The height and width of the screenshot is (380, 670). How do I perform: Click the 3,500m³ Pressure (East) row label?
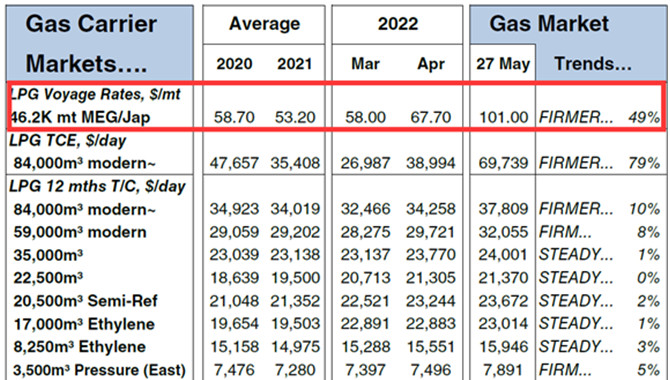pyautogui.click(x=100, y=370)
